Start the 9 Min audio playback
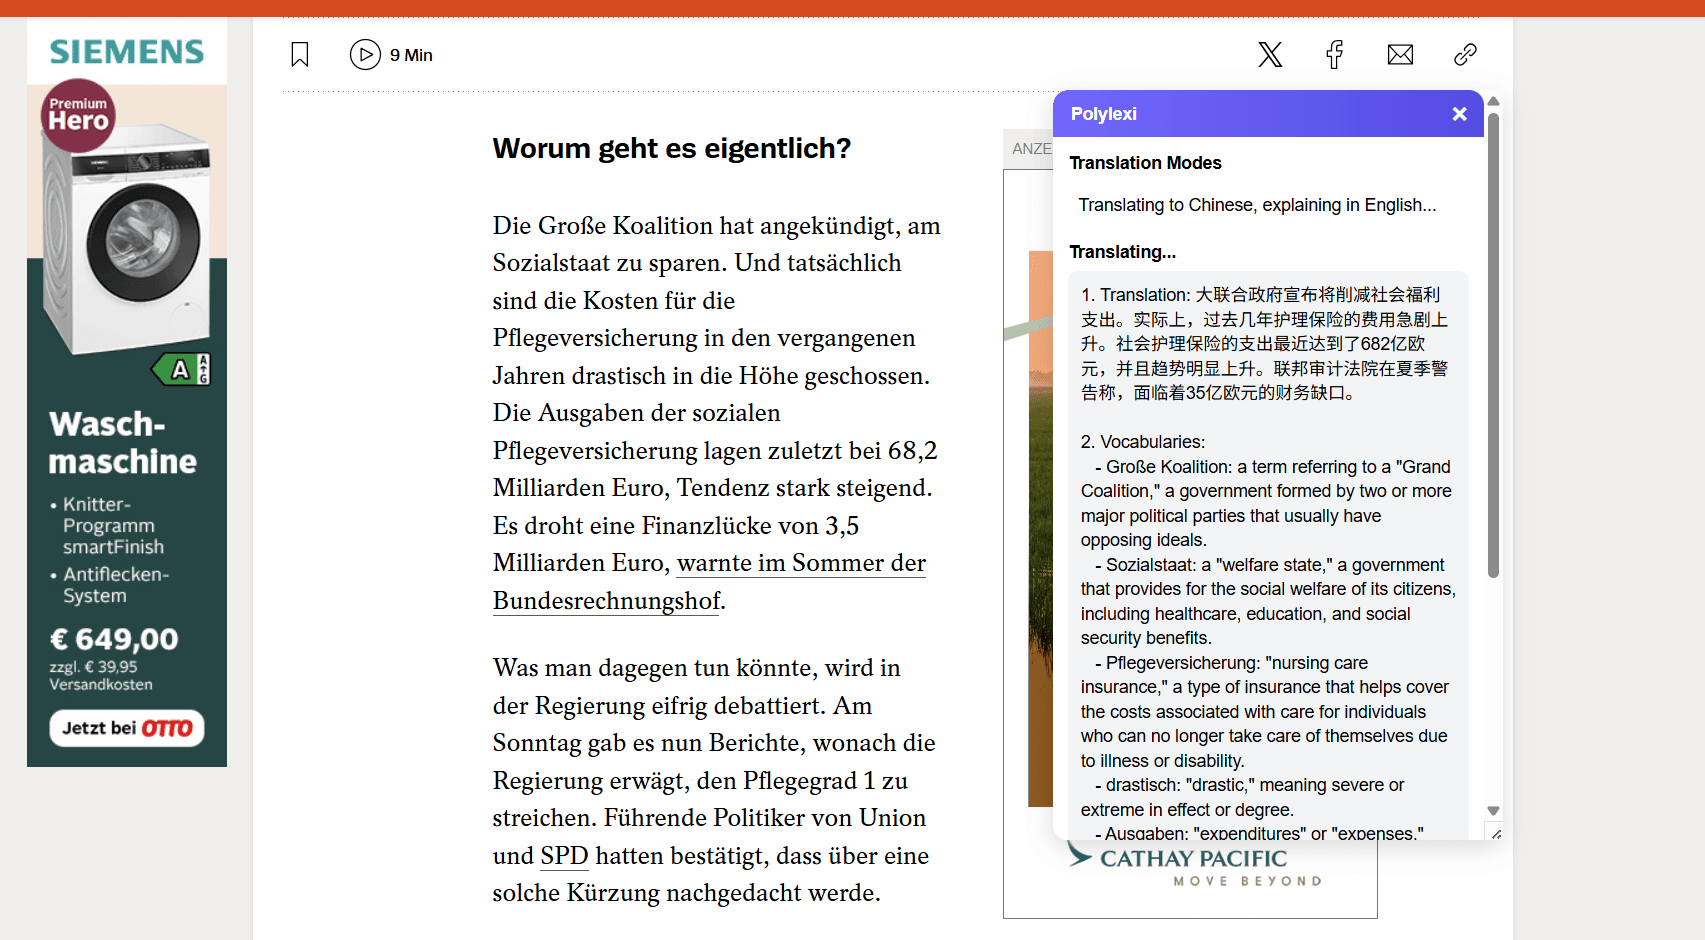1705x940 pixels. pyautogui.click(x=365, y=55)
